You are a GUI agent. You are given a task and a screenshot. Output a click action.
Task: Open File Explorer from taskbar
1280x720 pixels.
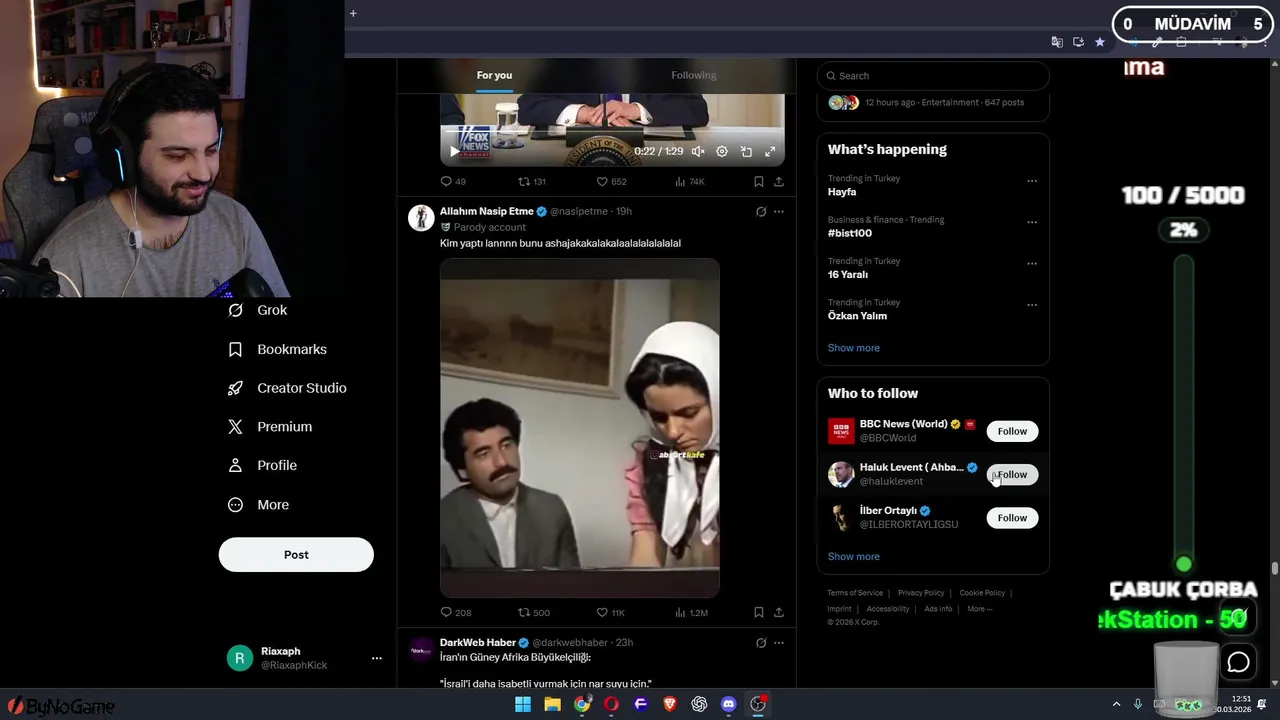pos(552,704)
